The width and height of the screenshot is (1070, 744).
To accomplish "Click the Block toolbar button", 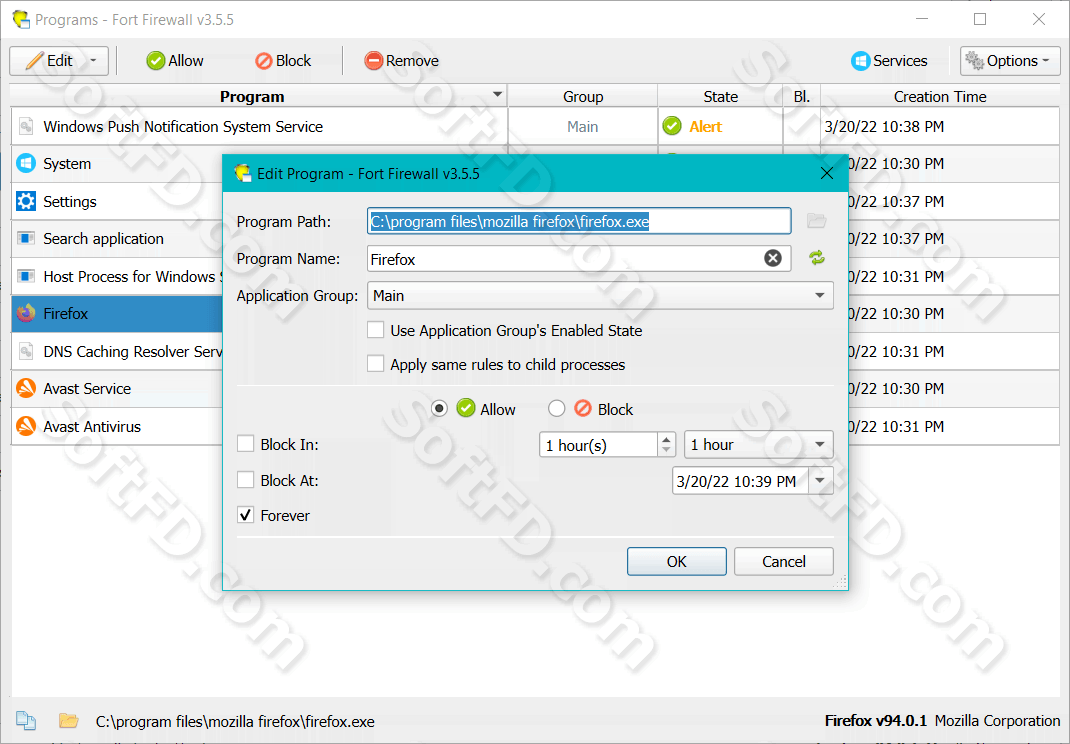I will 283,61.
